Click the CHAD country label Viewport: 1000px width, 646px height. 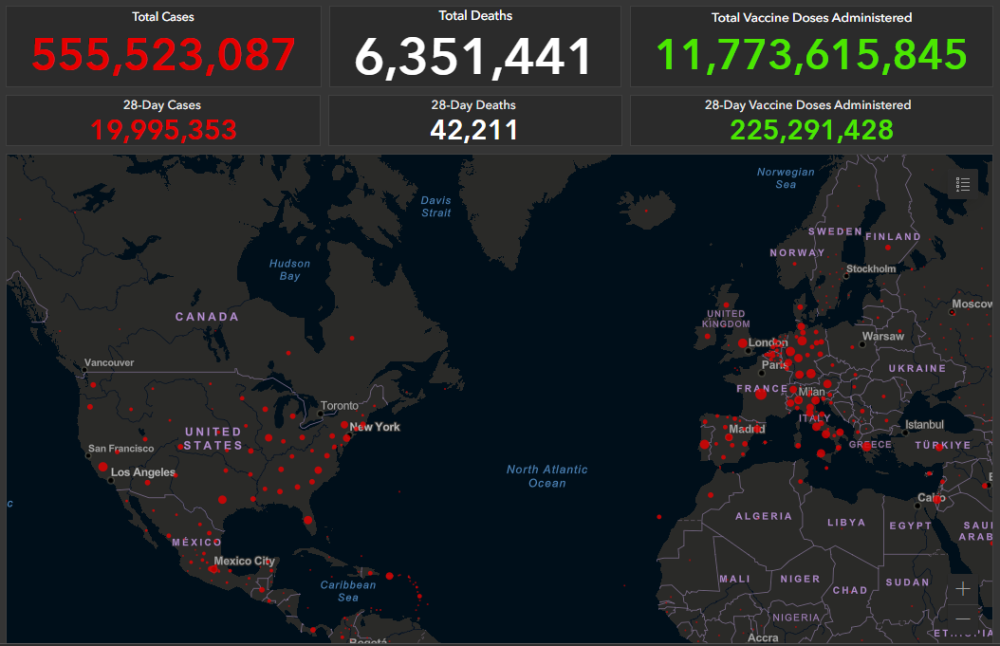850,591
